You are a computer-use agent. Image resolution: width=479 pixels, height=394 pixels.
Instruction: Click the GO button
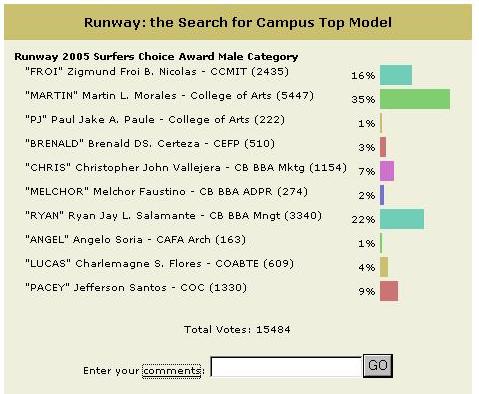pyautogui.click(x=378, y=366)
